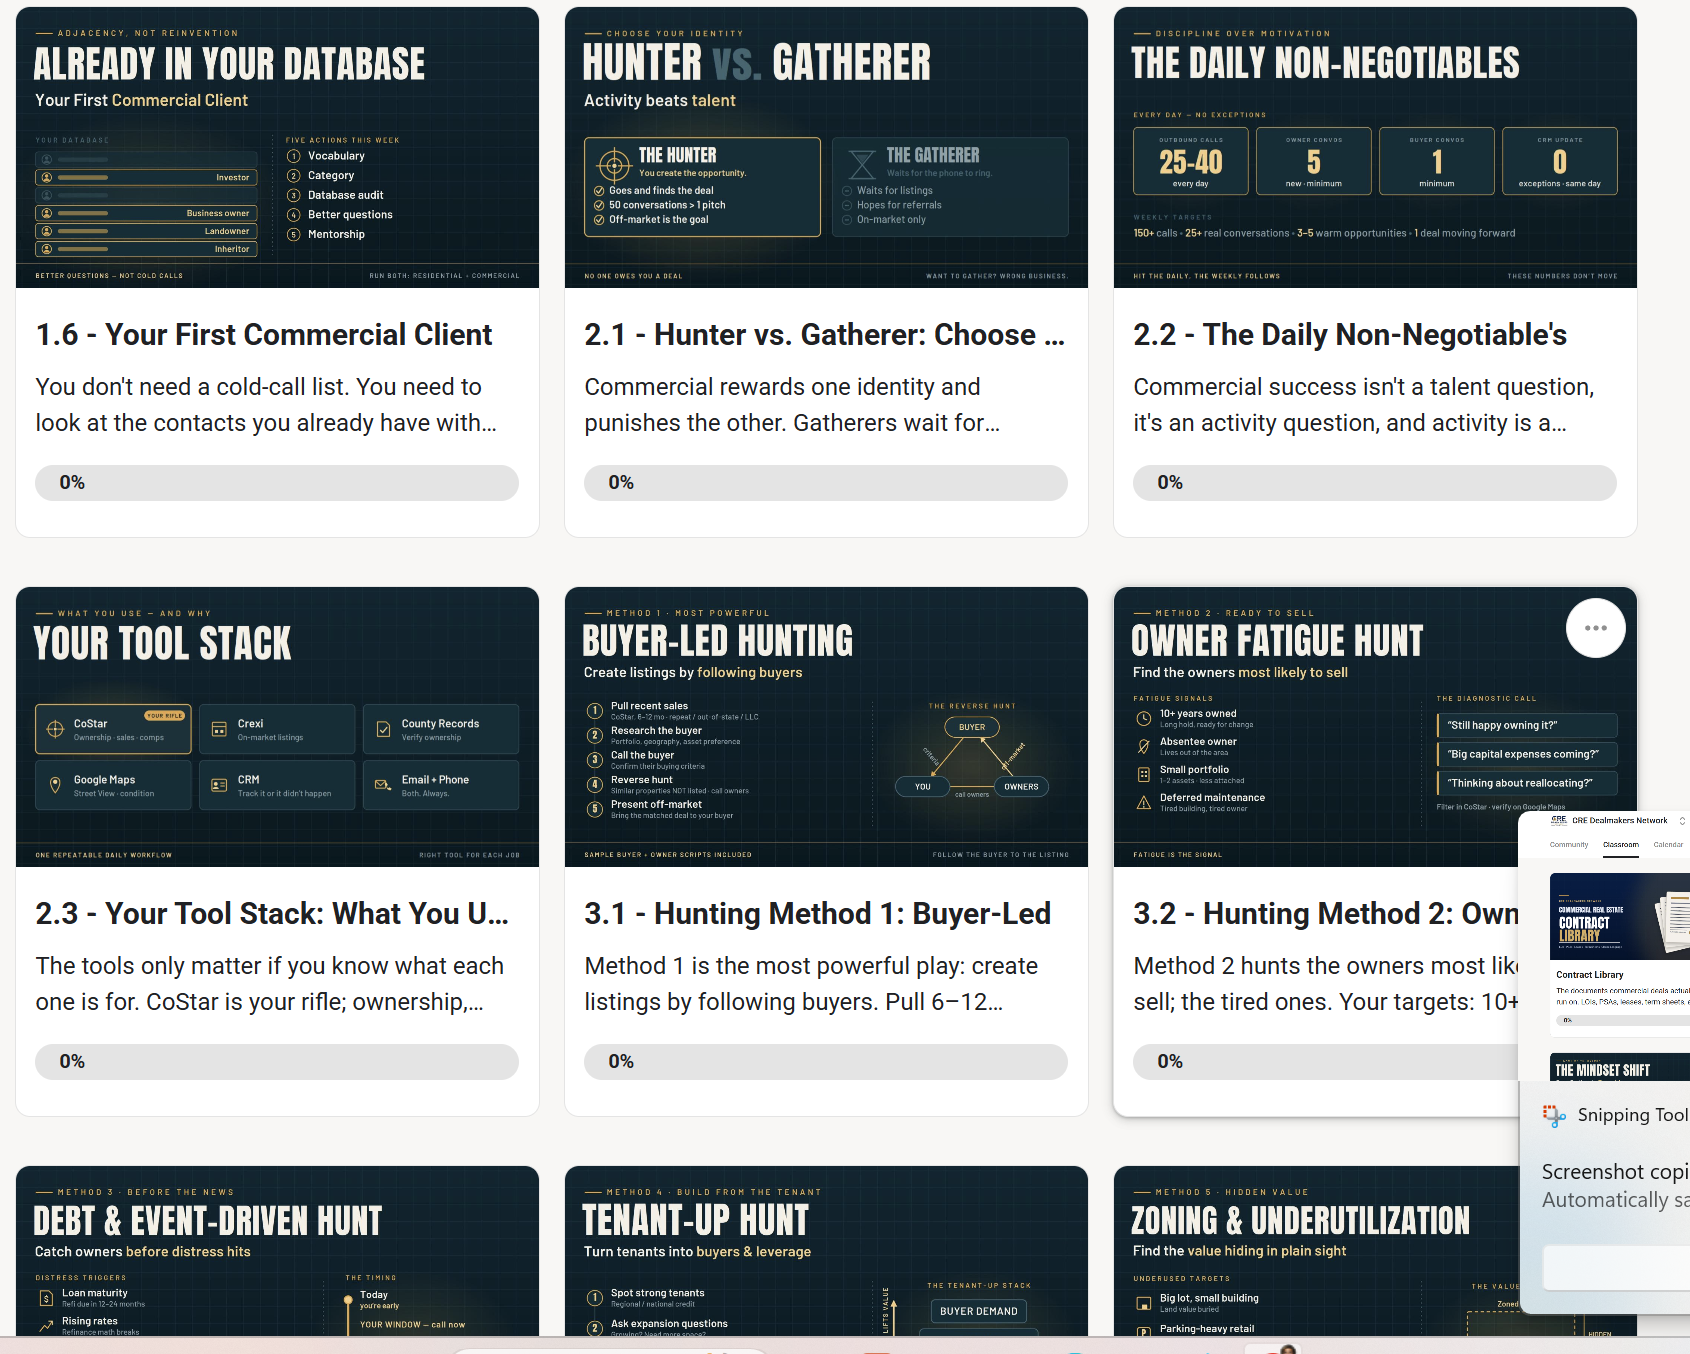Open the Buyer-Led Hunting thumbnail

(826, 727)
